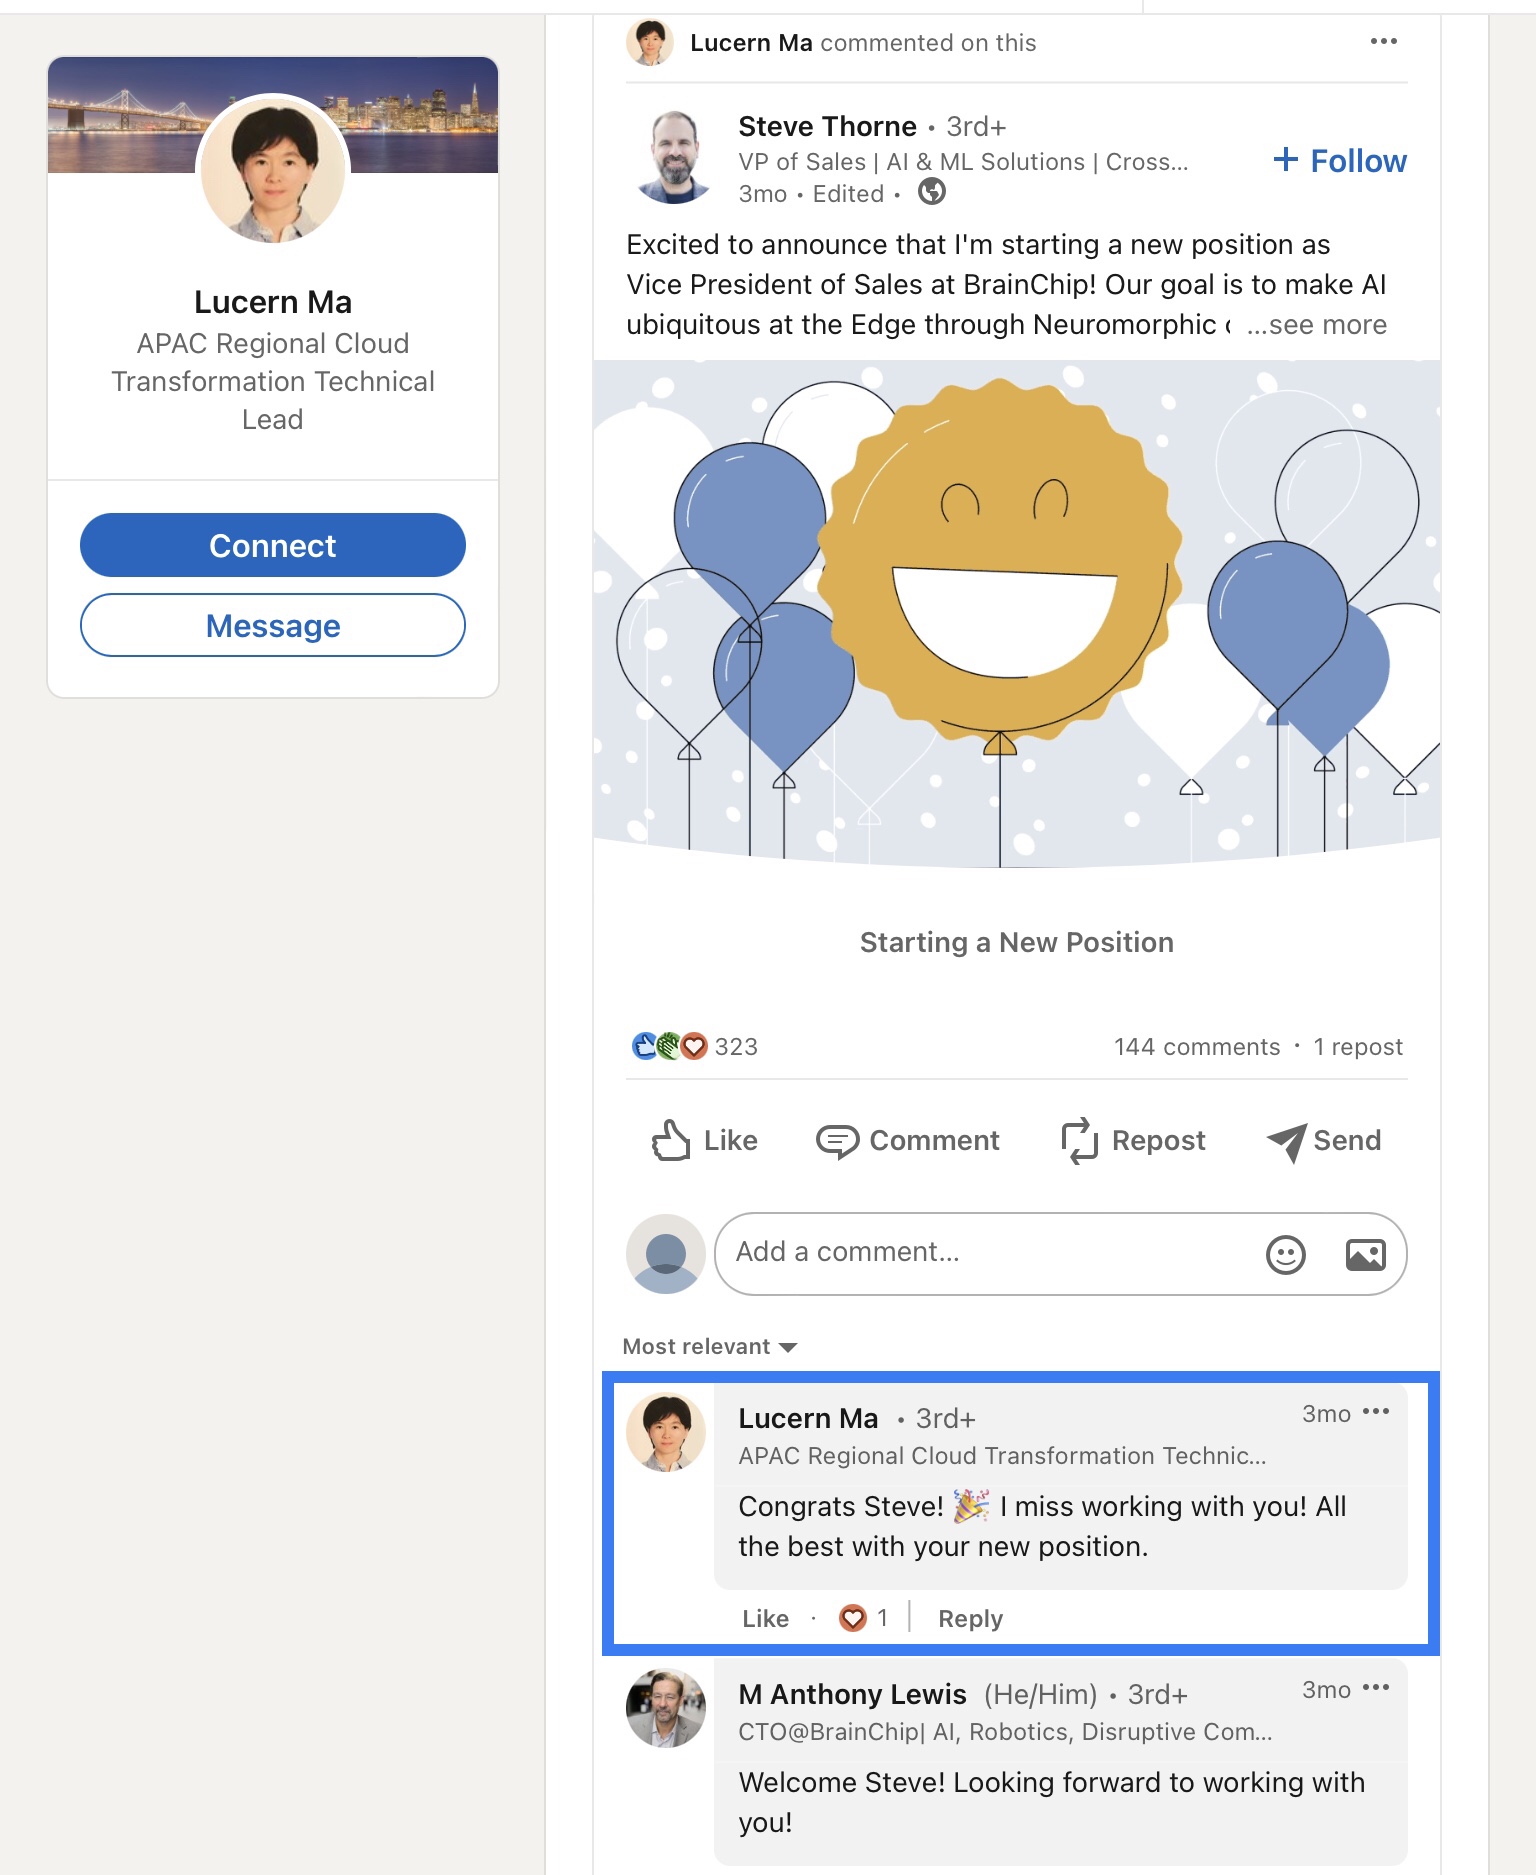Click the add image icon in comment box
1536x1875 pixels.
coord(1365,1254)
